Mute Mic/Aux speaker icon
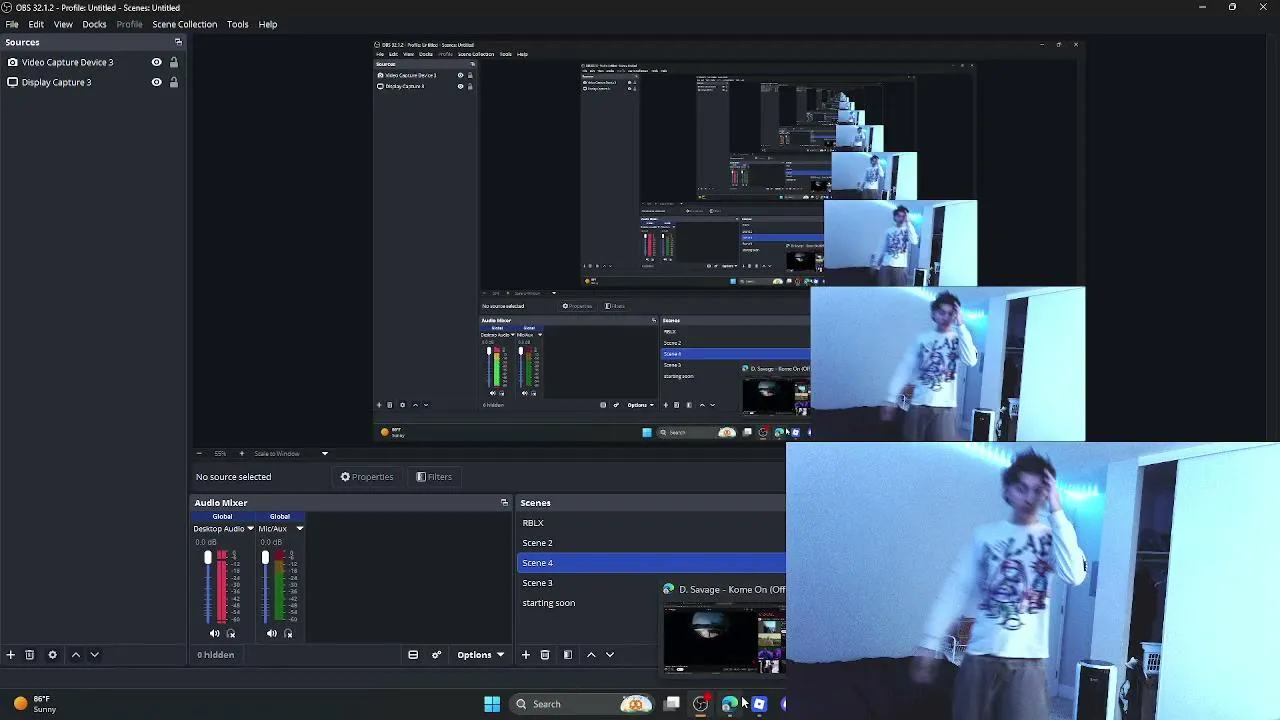Viewport: 1280px width, 720px height. [x=271, y=633]
